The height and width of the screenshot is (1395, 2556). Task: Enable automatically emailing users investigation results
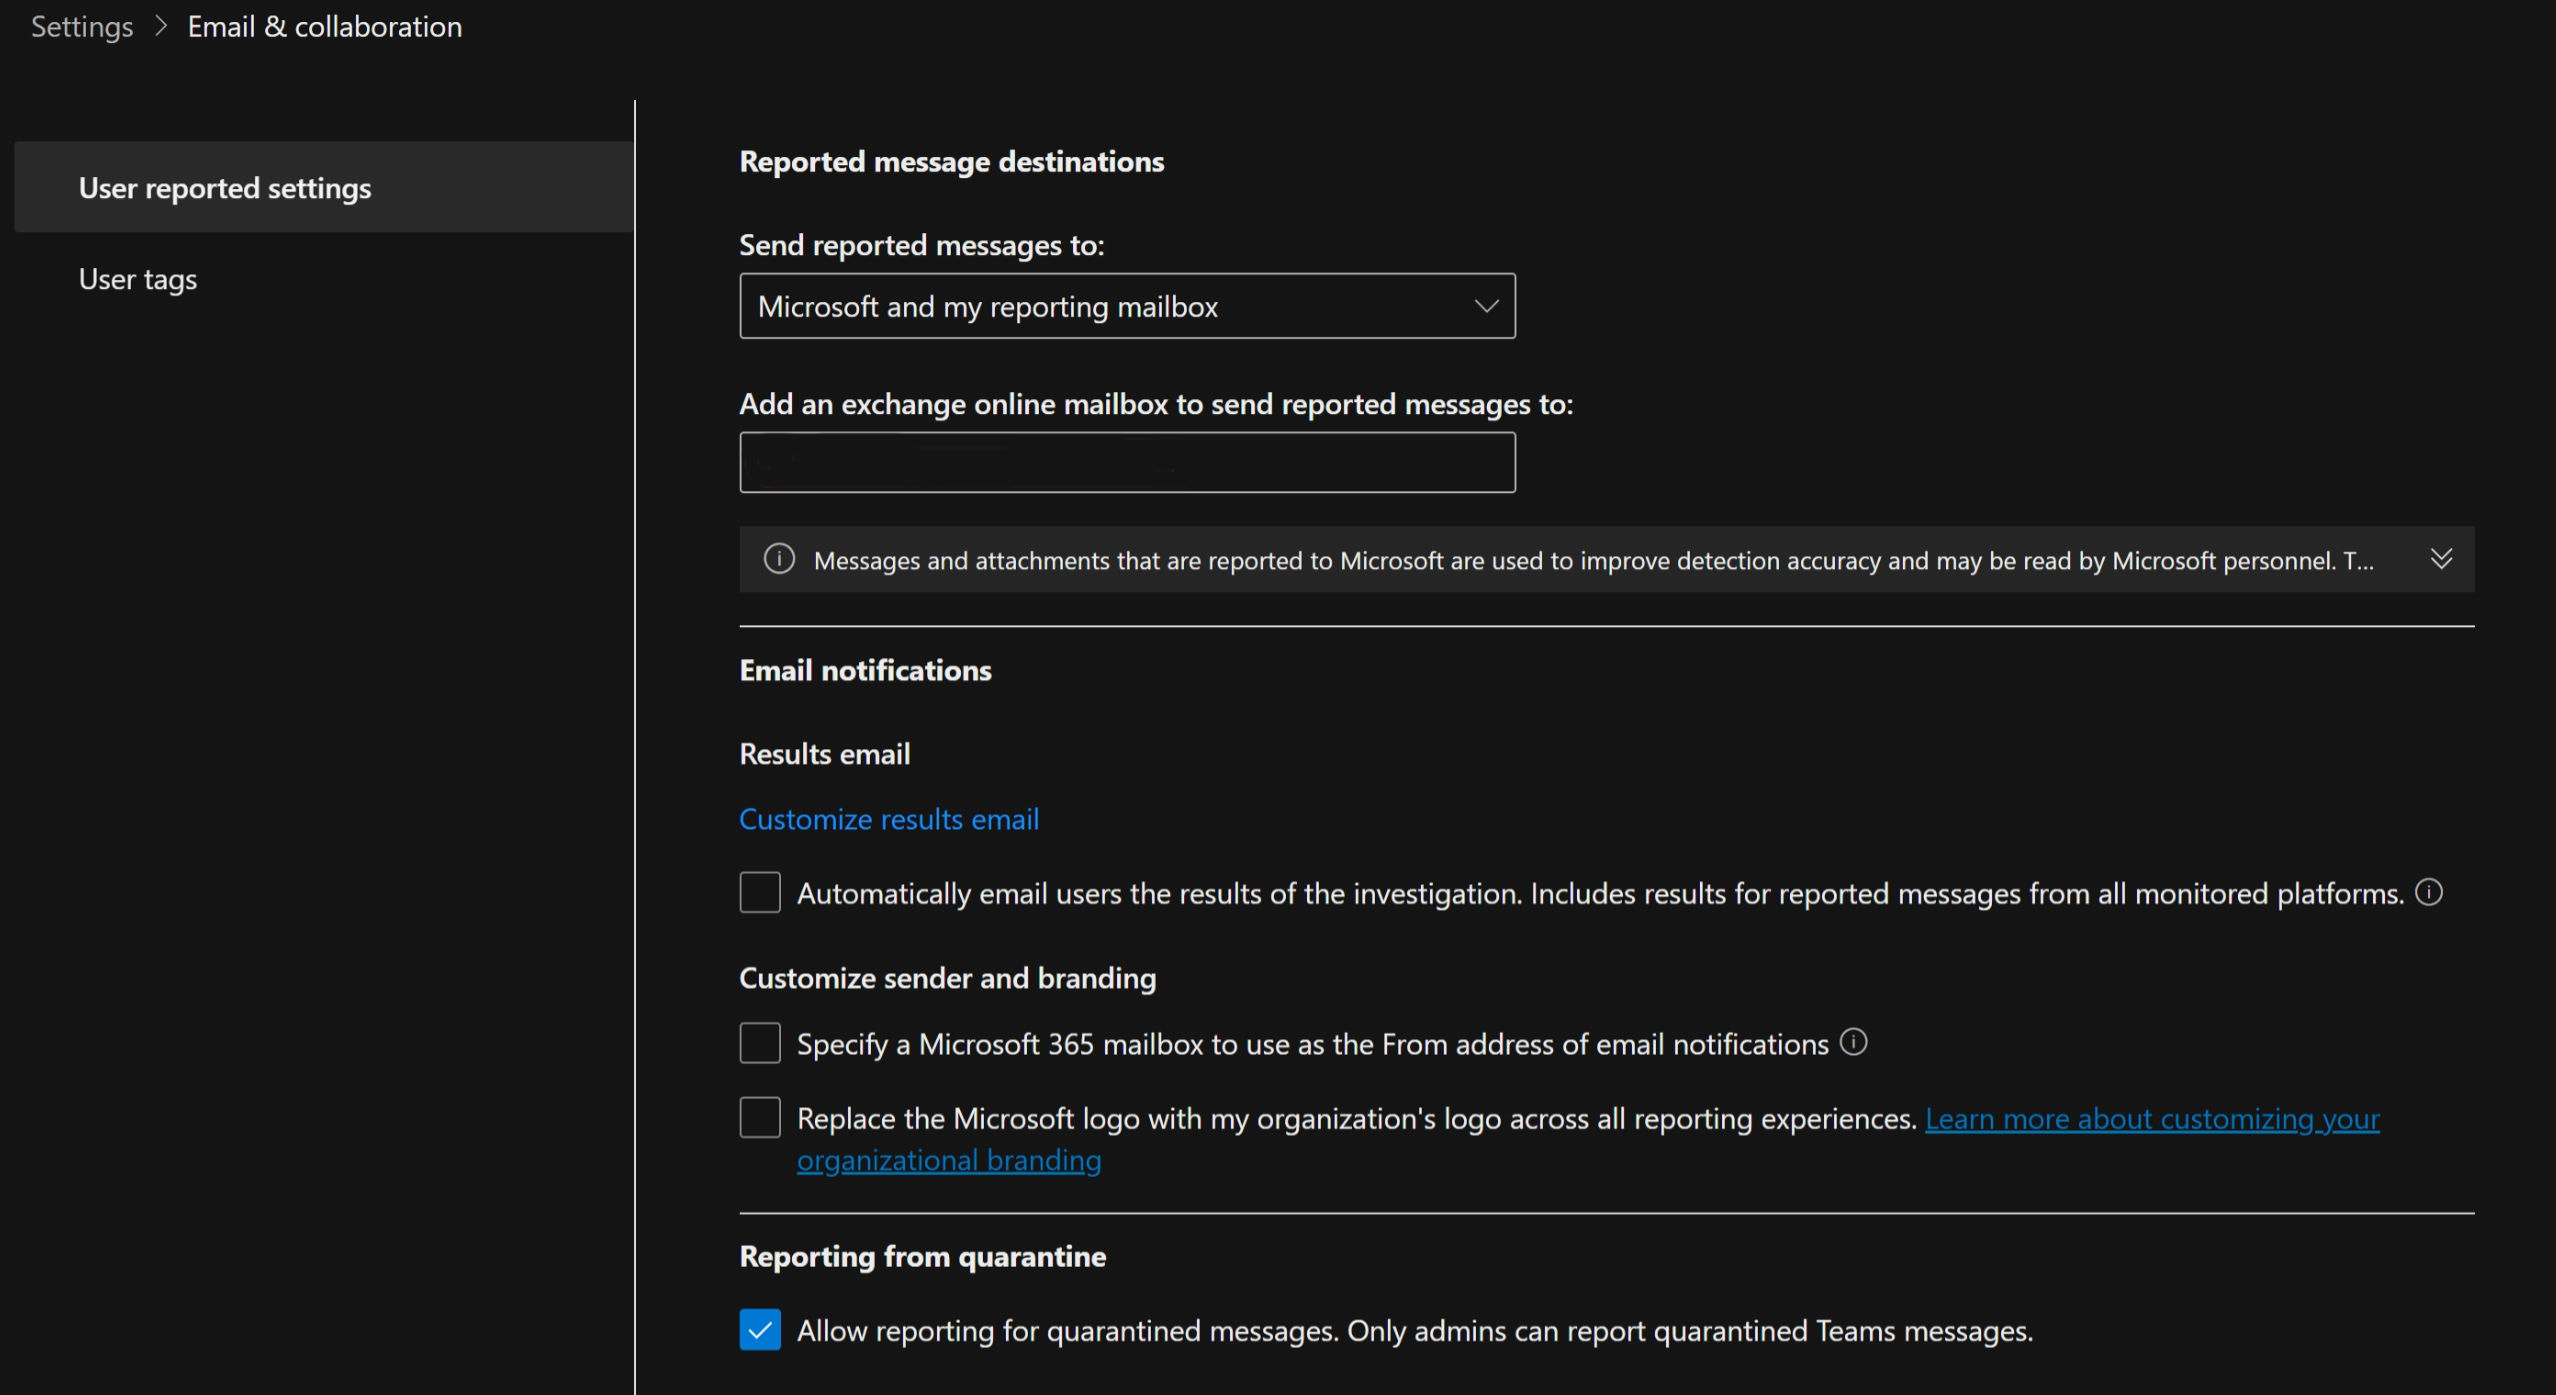pyautogui.click(x=760, y=892)
